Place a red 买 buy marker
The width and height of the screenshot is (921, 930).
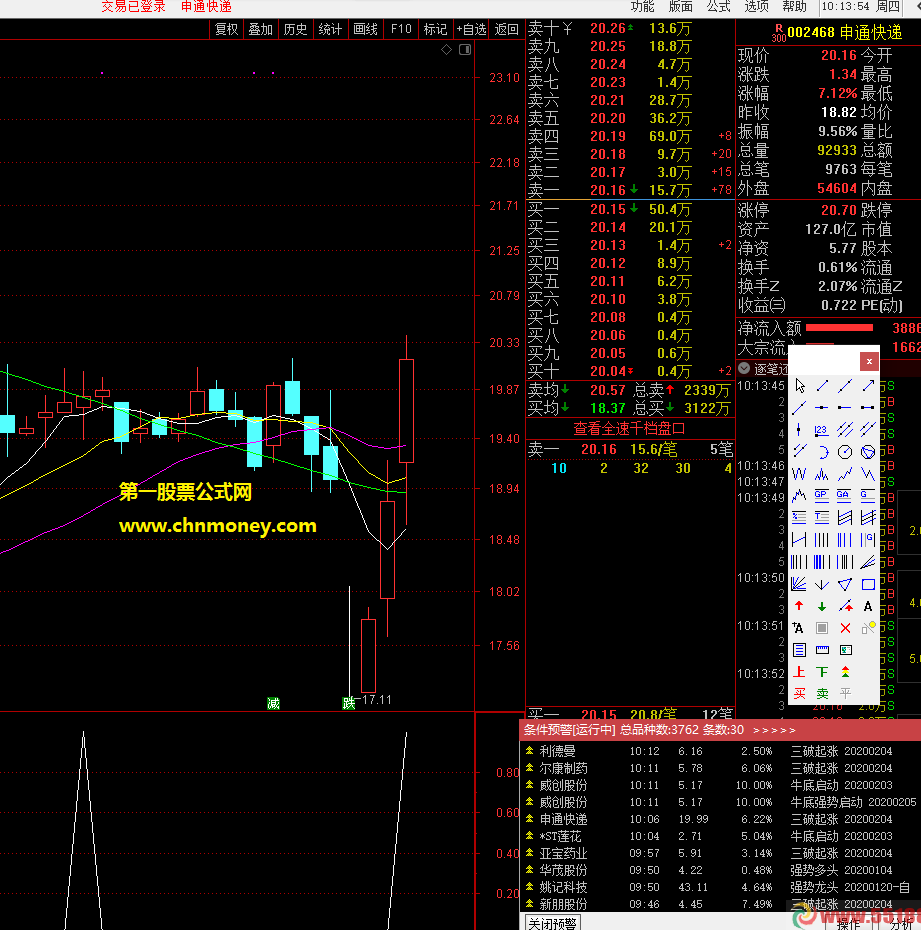(799, 693)
